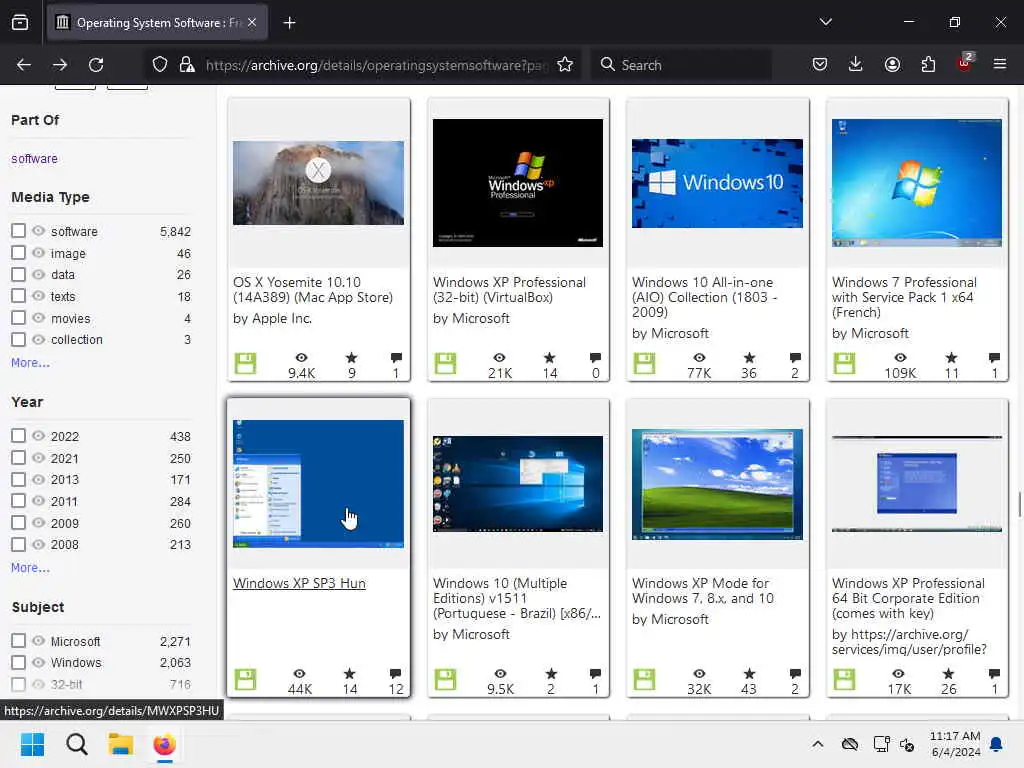Open Windows XP Bliss wallpaper thumbnail
Image resolution: width=1024 pixels, height=768 pixels.
tap(717, 484)
